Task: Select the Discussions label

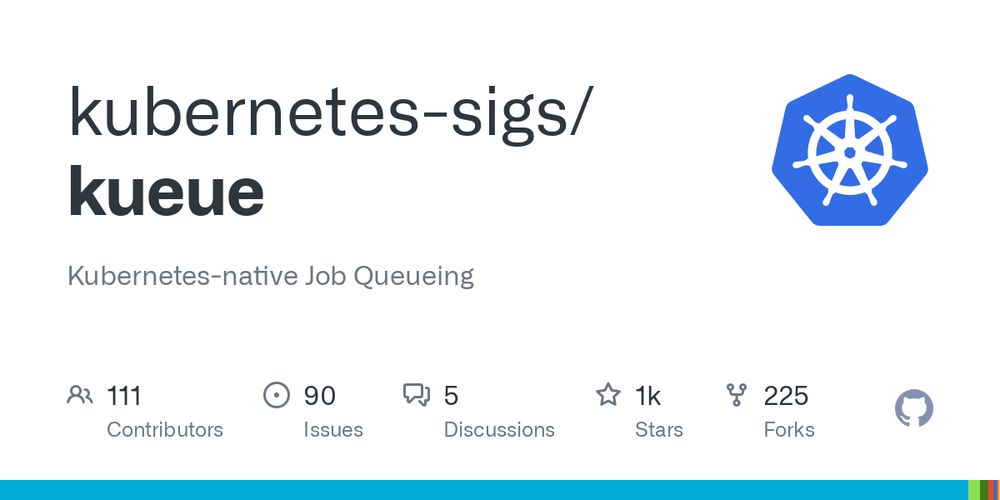Action: pos(499,430)
